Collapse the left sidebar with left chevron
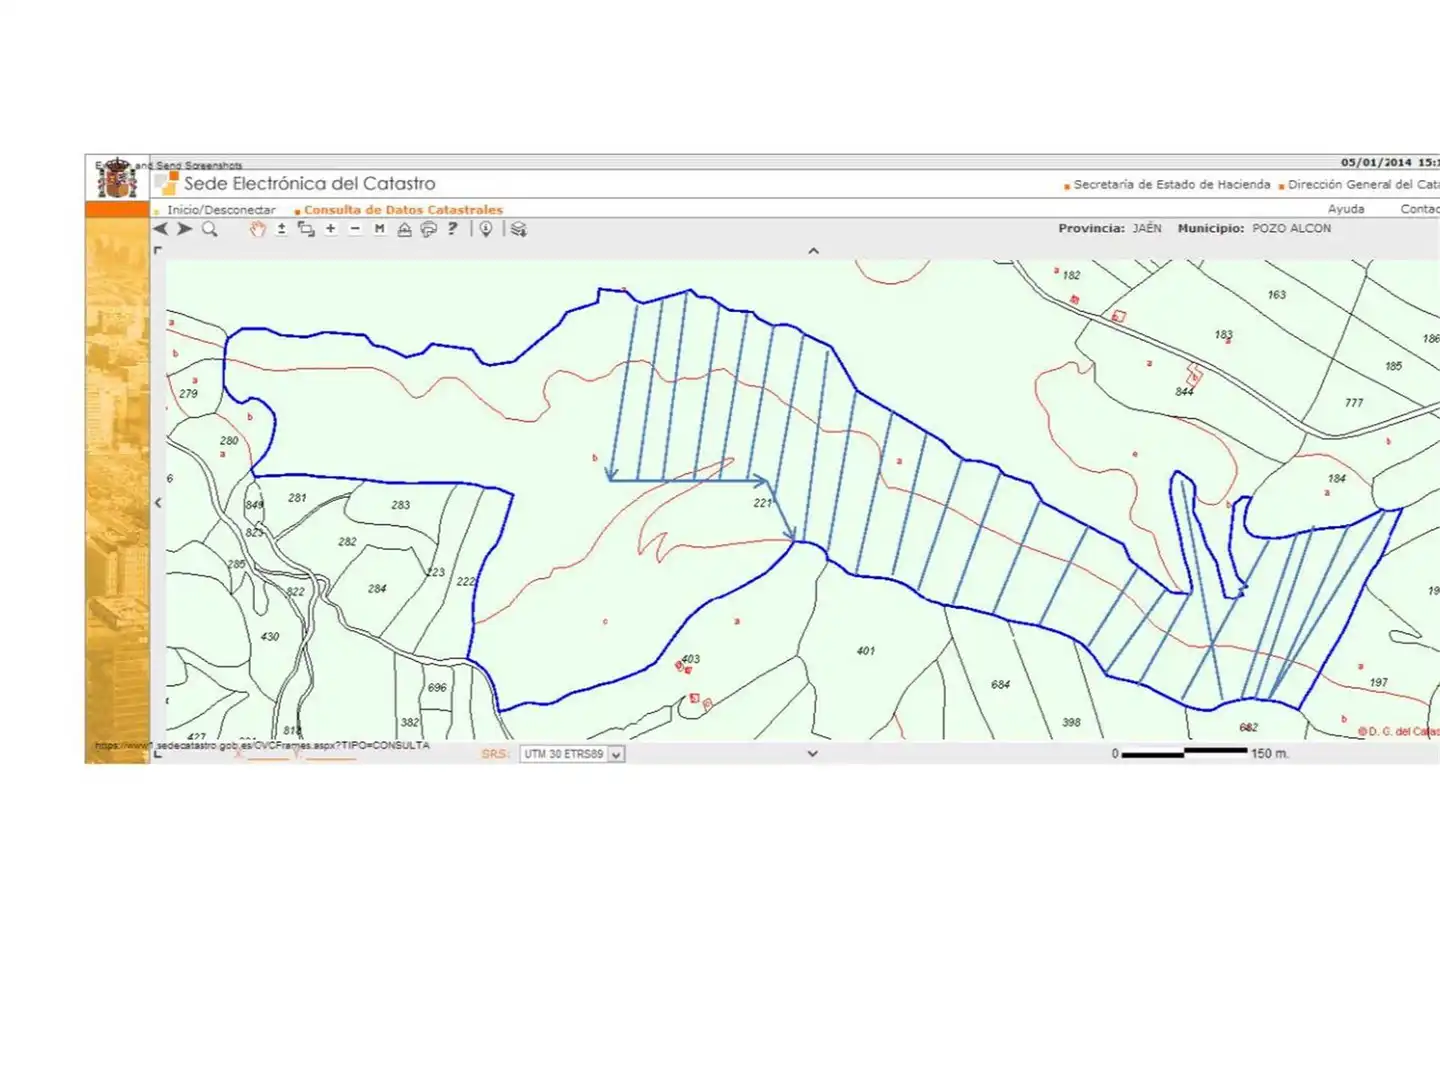 (x=158, y=503)
